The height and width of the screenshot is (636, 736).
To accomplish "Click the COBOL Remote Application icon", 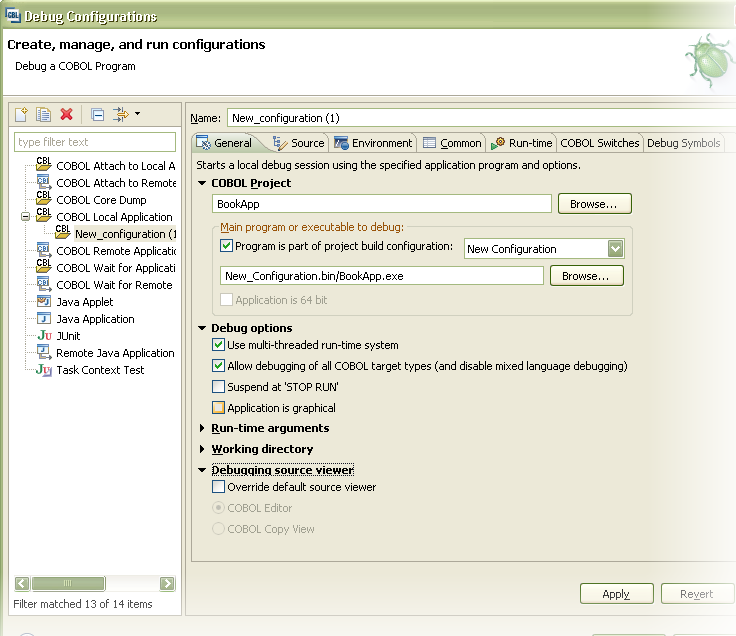I will pyautogui.click(x=44, y=249).
